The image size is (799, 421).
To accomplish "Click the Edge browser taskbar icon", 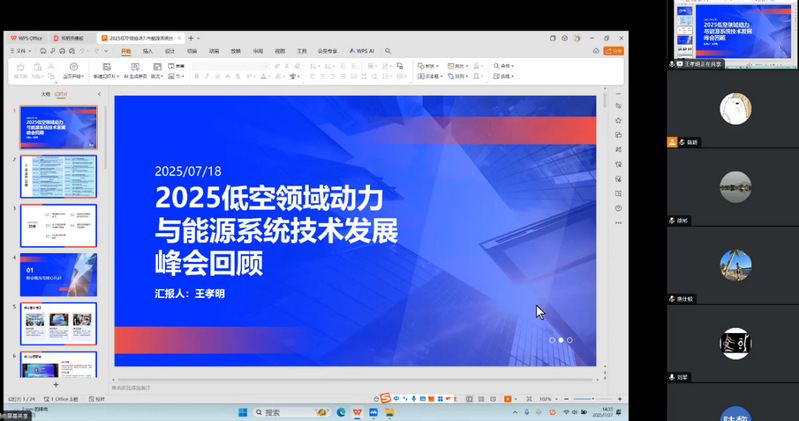I will [x=341, y=412].
